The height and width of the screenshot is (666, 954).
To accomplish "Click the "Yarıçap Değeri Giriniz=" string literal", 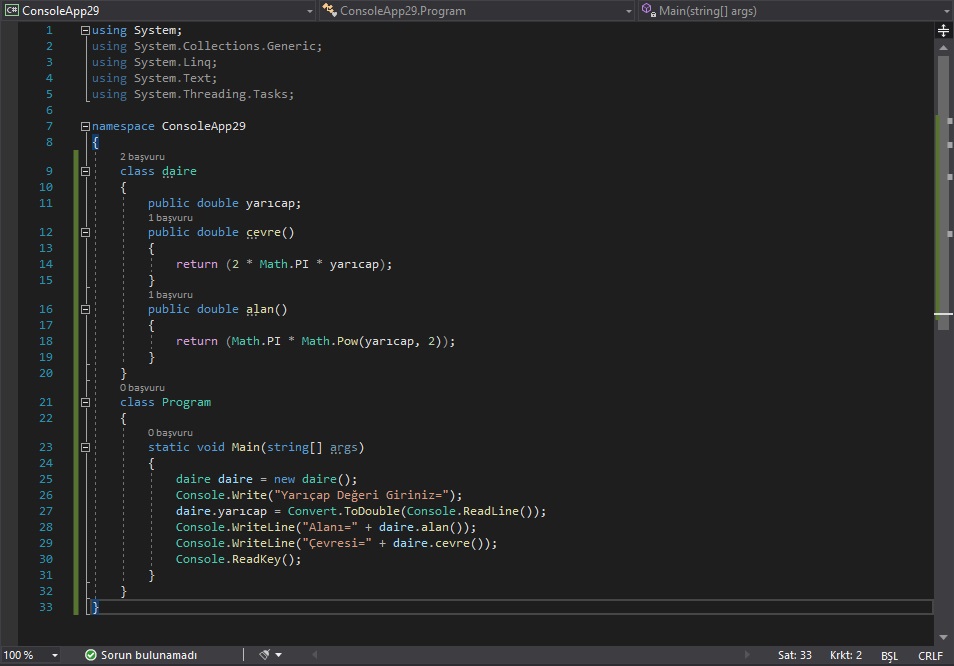I will click(361, 496).
